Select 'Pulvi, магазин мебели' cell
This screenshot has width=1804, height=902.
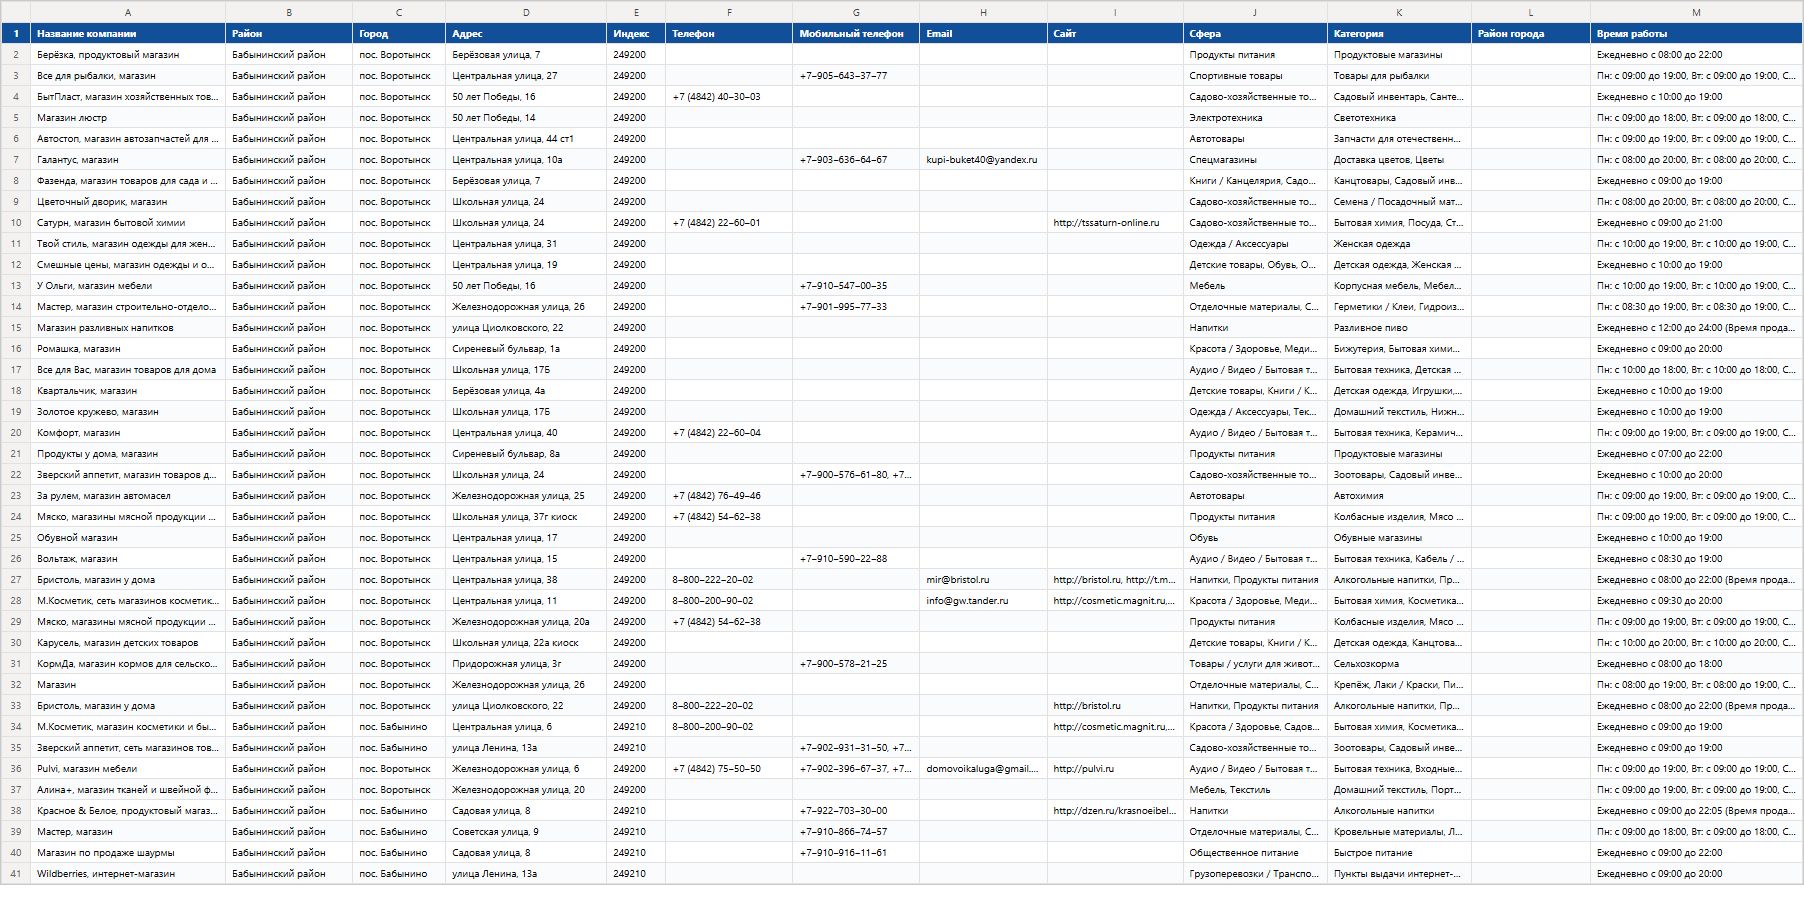(x=128, y=769)
